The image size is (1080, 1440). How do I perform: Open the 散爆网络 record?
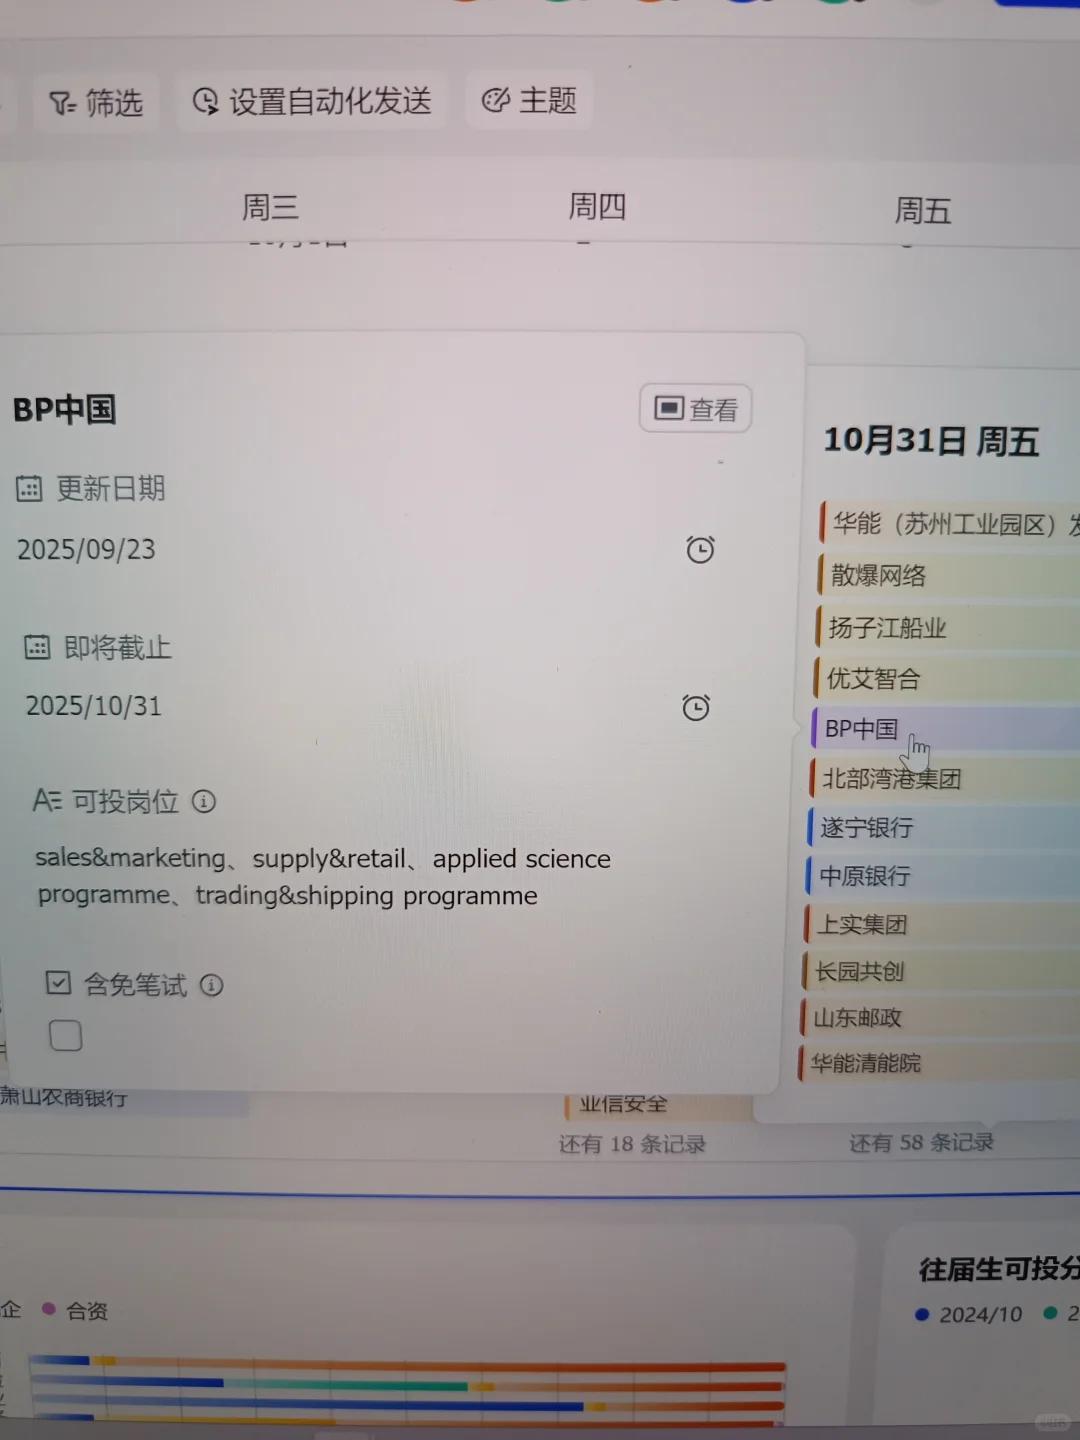948,575
